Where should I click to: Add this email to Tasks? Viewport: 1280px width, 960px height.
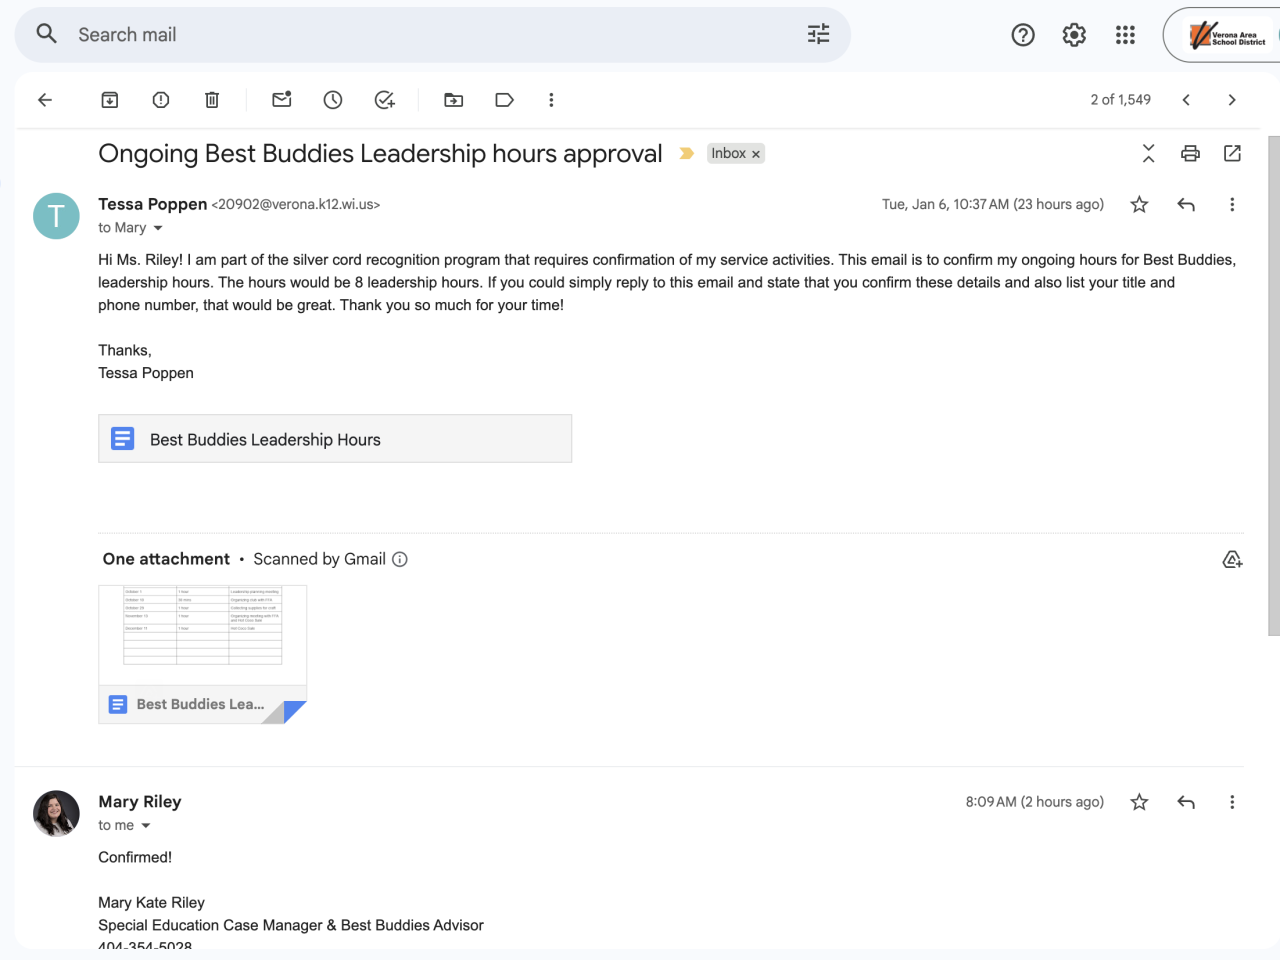384,100
